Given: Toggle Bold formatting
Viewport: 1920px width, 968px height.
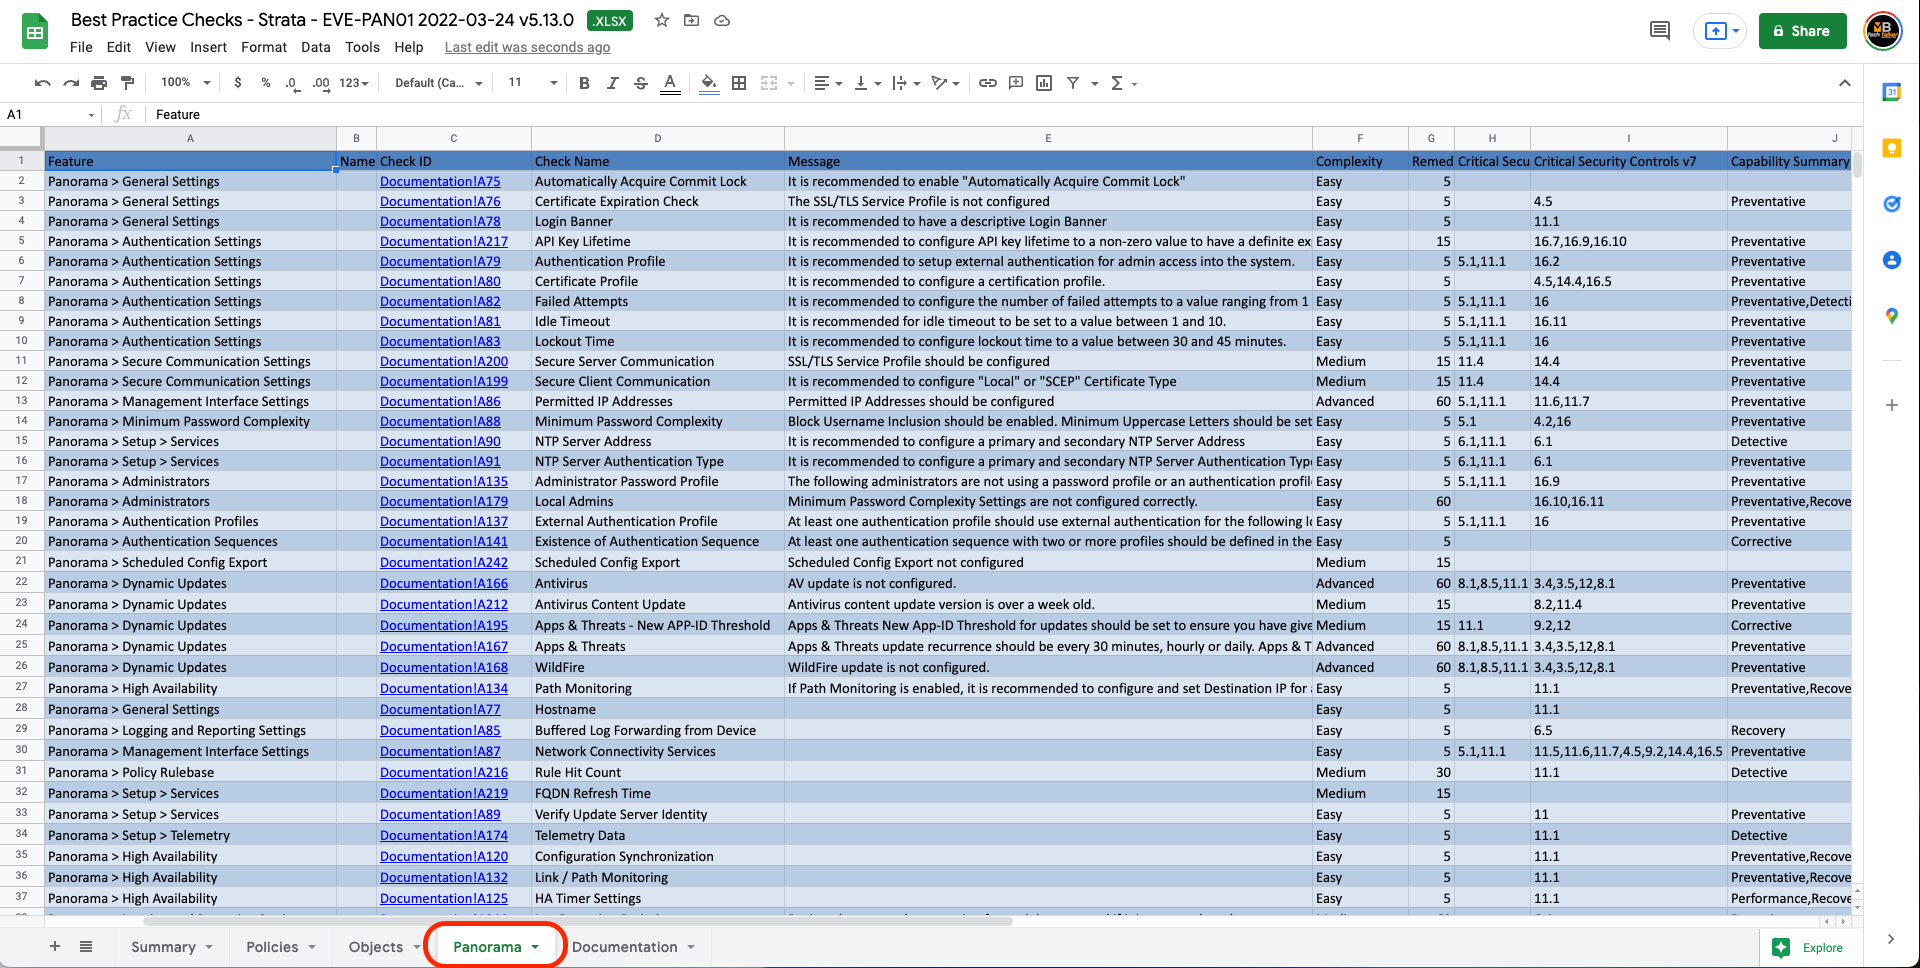Looking at the screenshot, I should point(584,83).
